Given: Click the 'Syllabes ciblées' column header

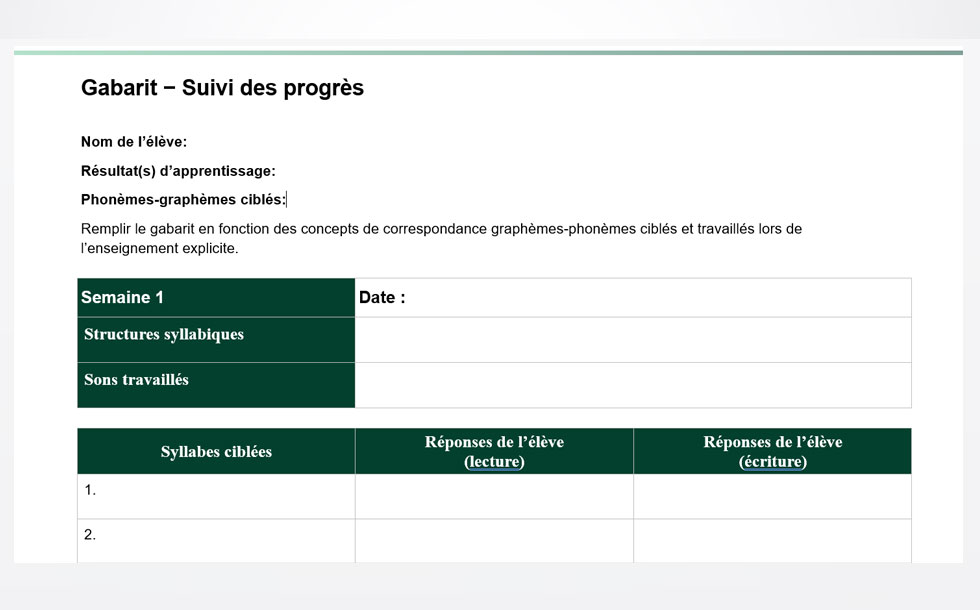Looking at the screenshot, I should (x=216, y=451).
